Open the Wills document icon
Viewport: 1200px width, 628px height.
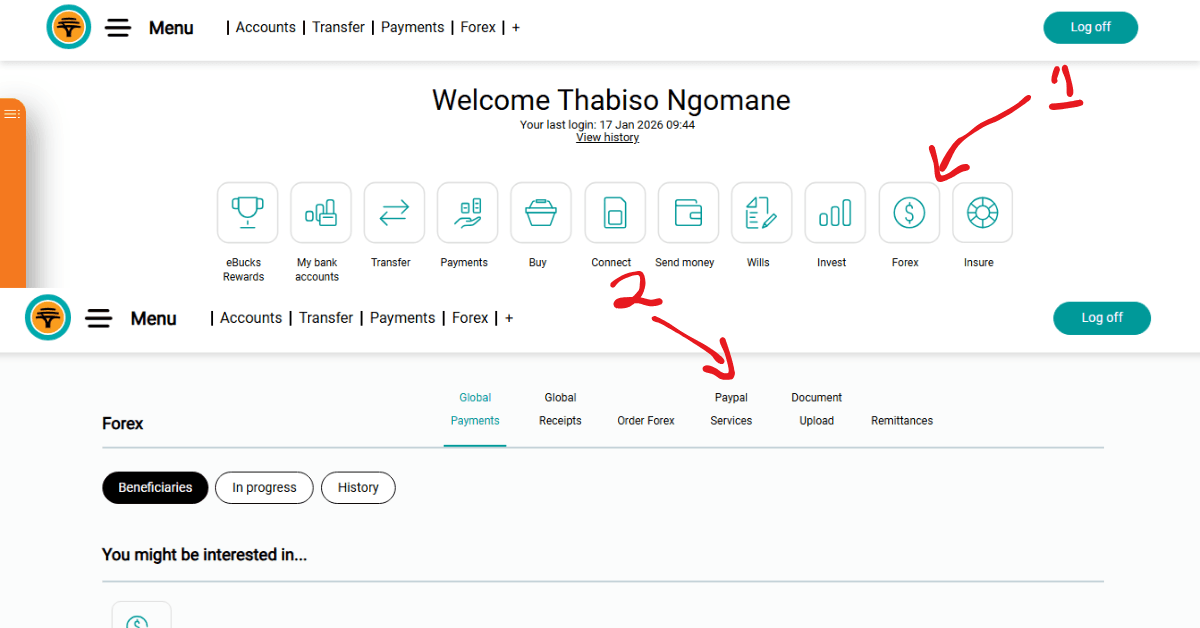(x=761, y=212)
